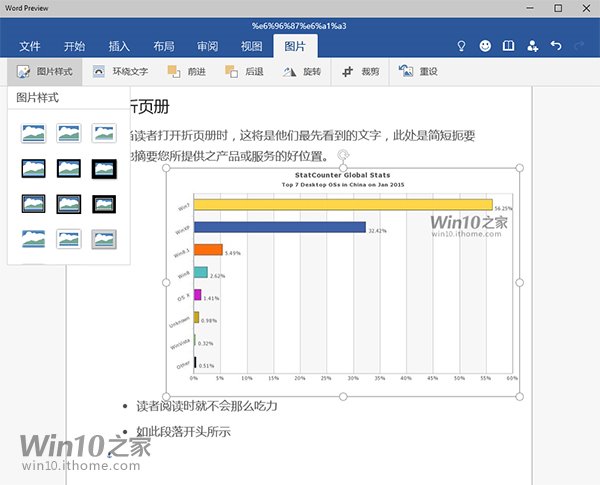Open the 图片样式 picture styles button
The height and width of the screenshot is (485, 600).
click(44, 72)
